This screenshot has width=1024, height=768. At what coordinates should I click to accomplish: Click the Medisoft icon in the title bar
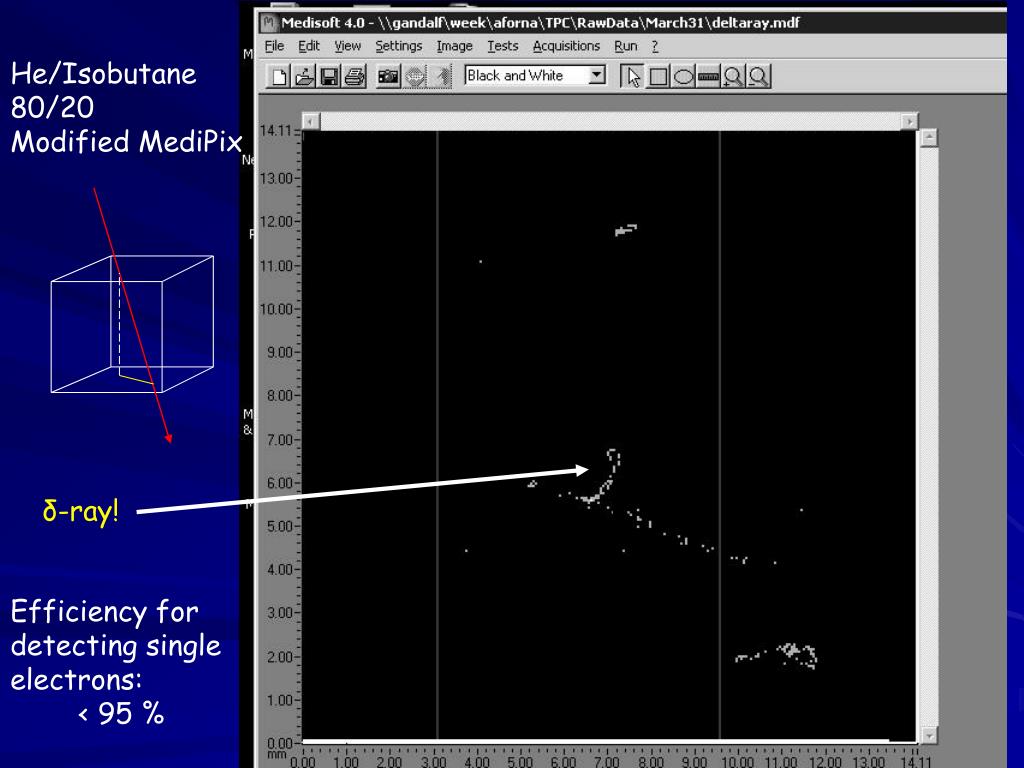[x=268, y=23]
